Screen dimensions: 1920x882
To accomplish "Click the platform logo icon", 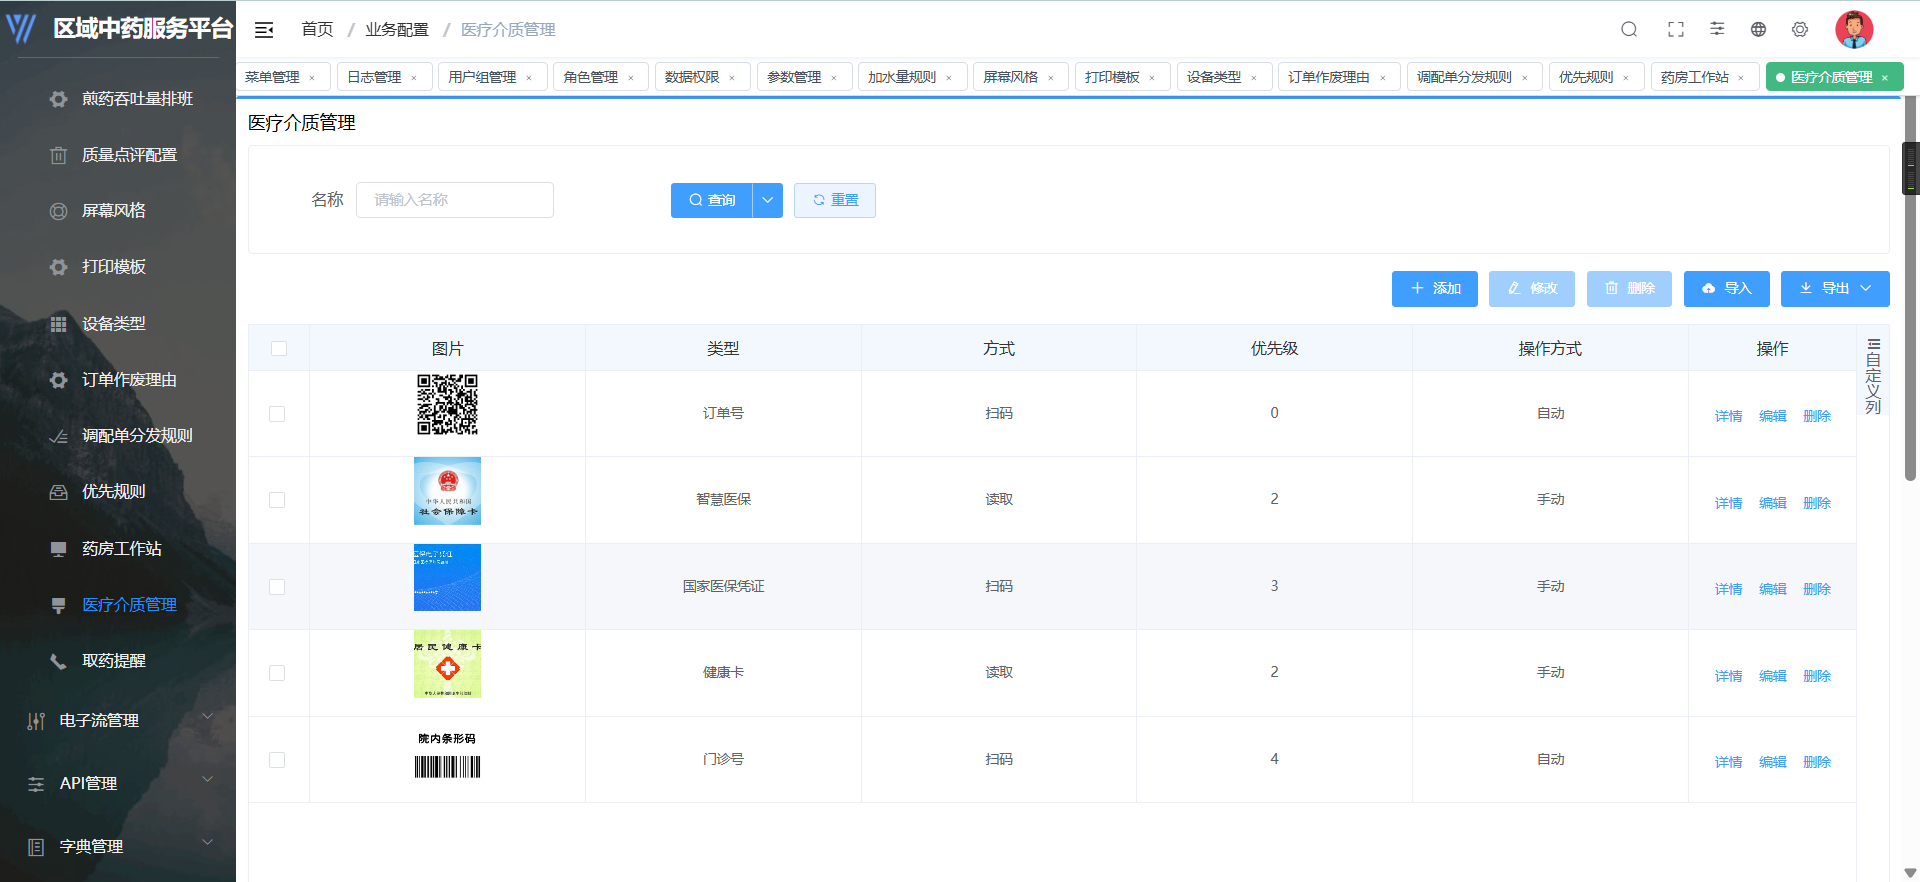I will [22, 28].
